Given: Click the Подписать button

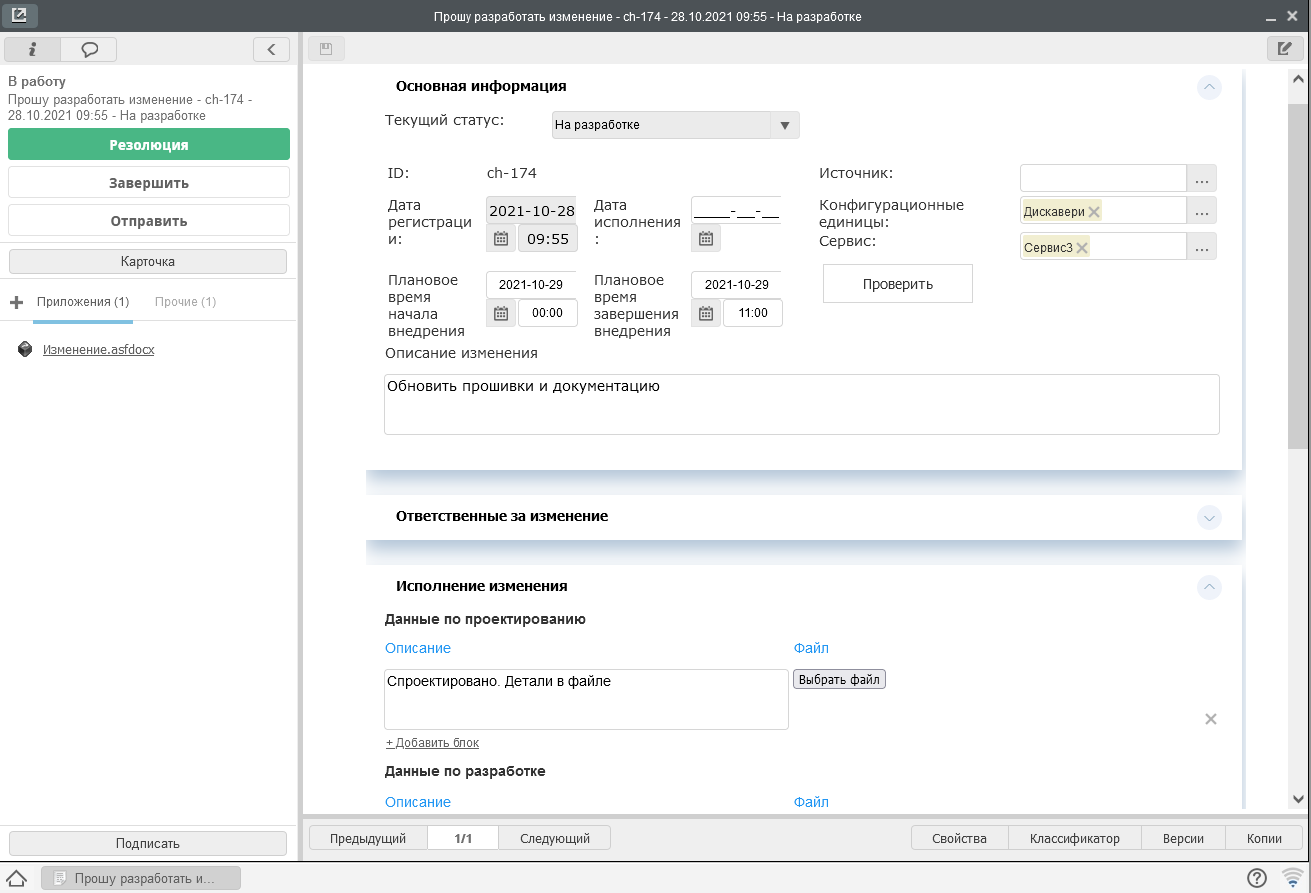Looking at the screenshot, I should click(x=148, y=844).
